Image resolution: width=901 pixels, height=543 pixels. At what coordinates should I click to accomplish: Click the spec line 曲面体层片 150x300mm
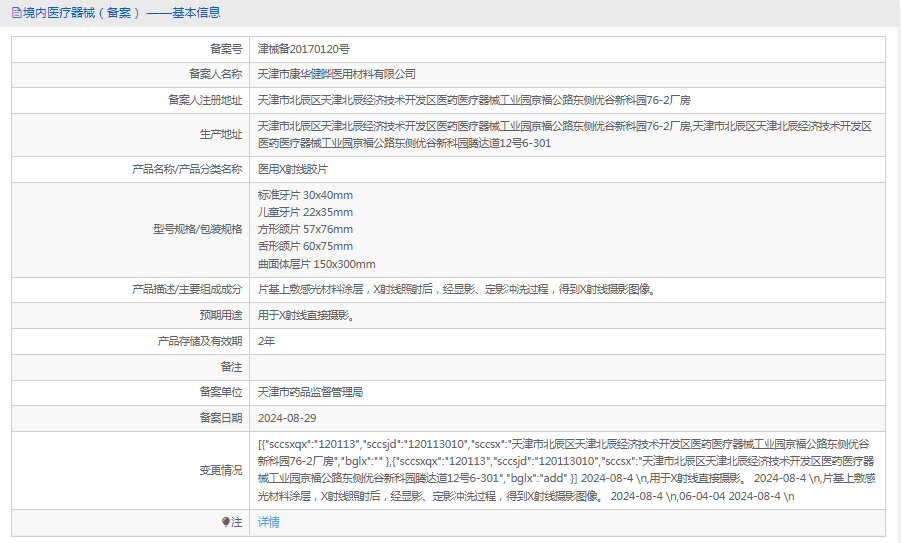317,264
